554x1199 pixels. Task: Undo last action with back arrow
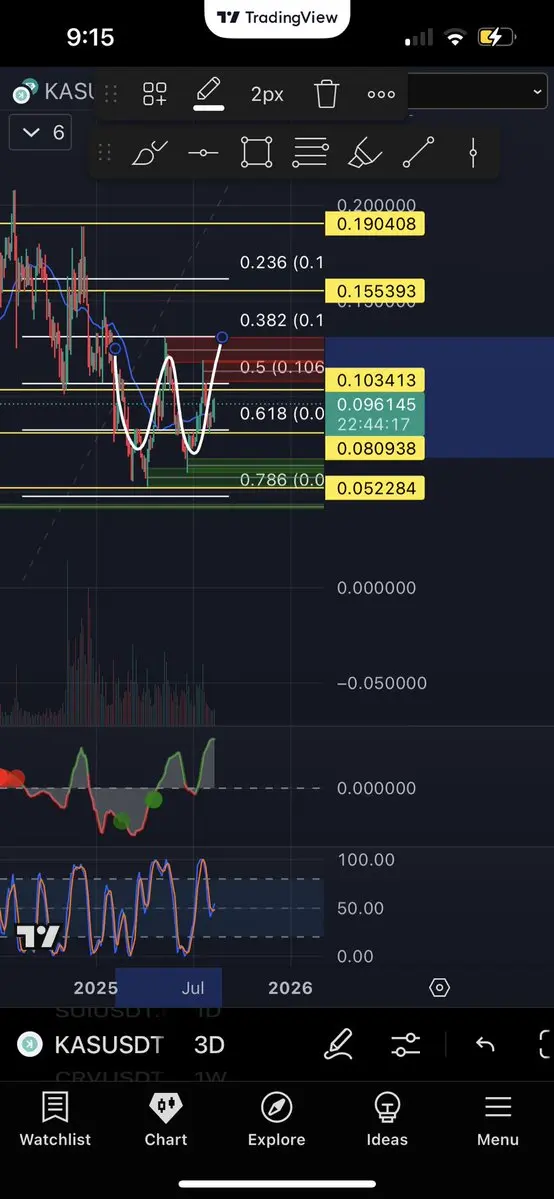tap(485, 1045)
